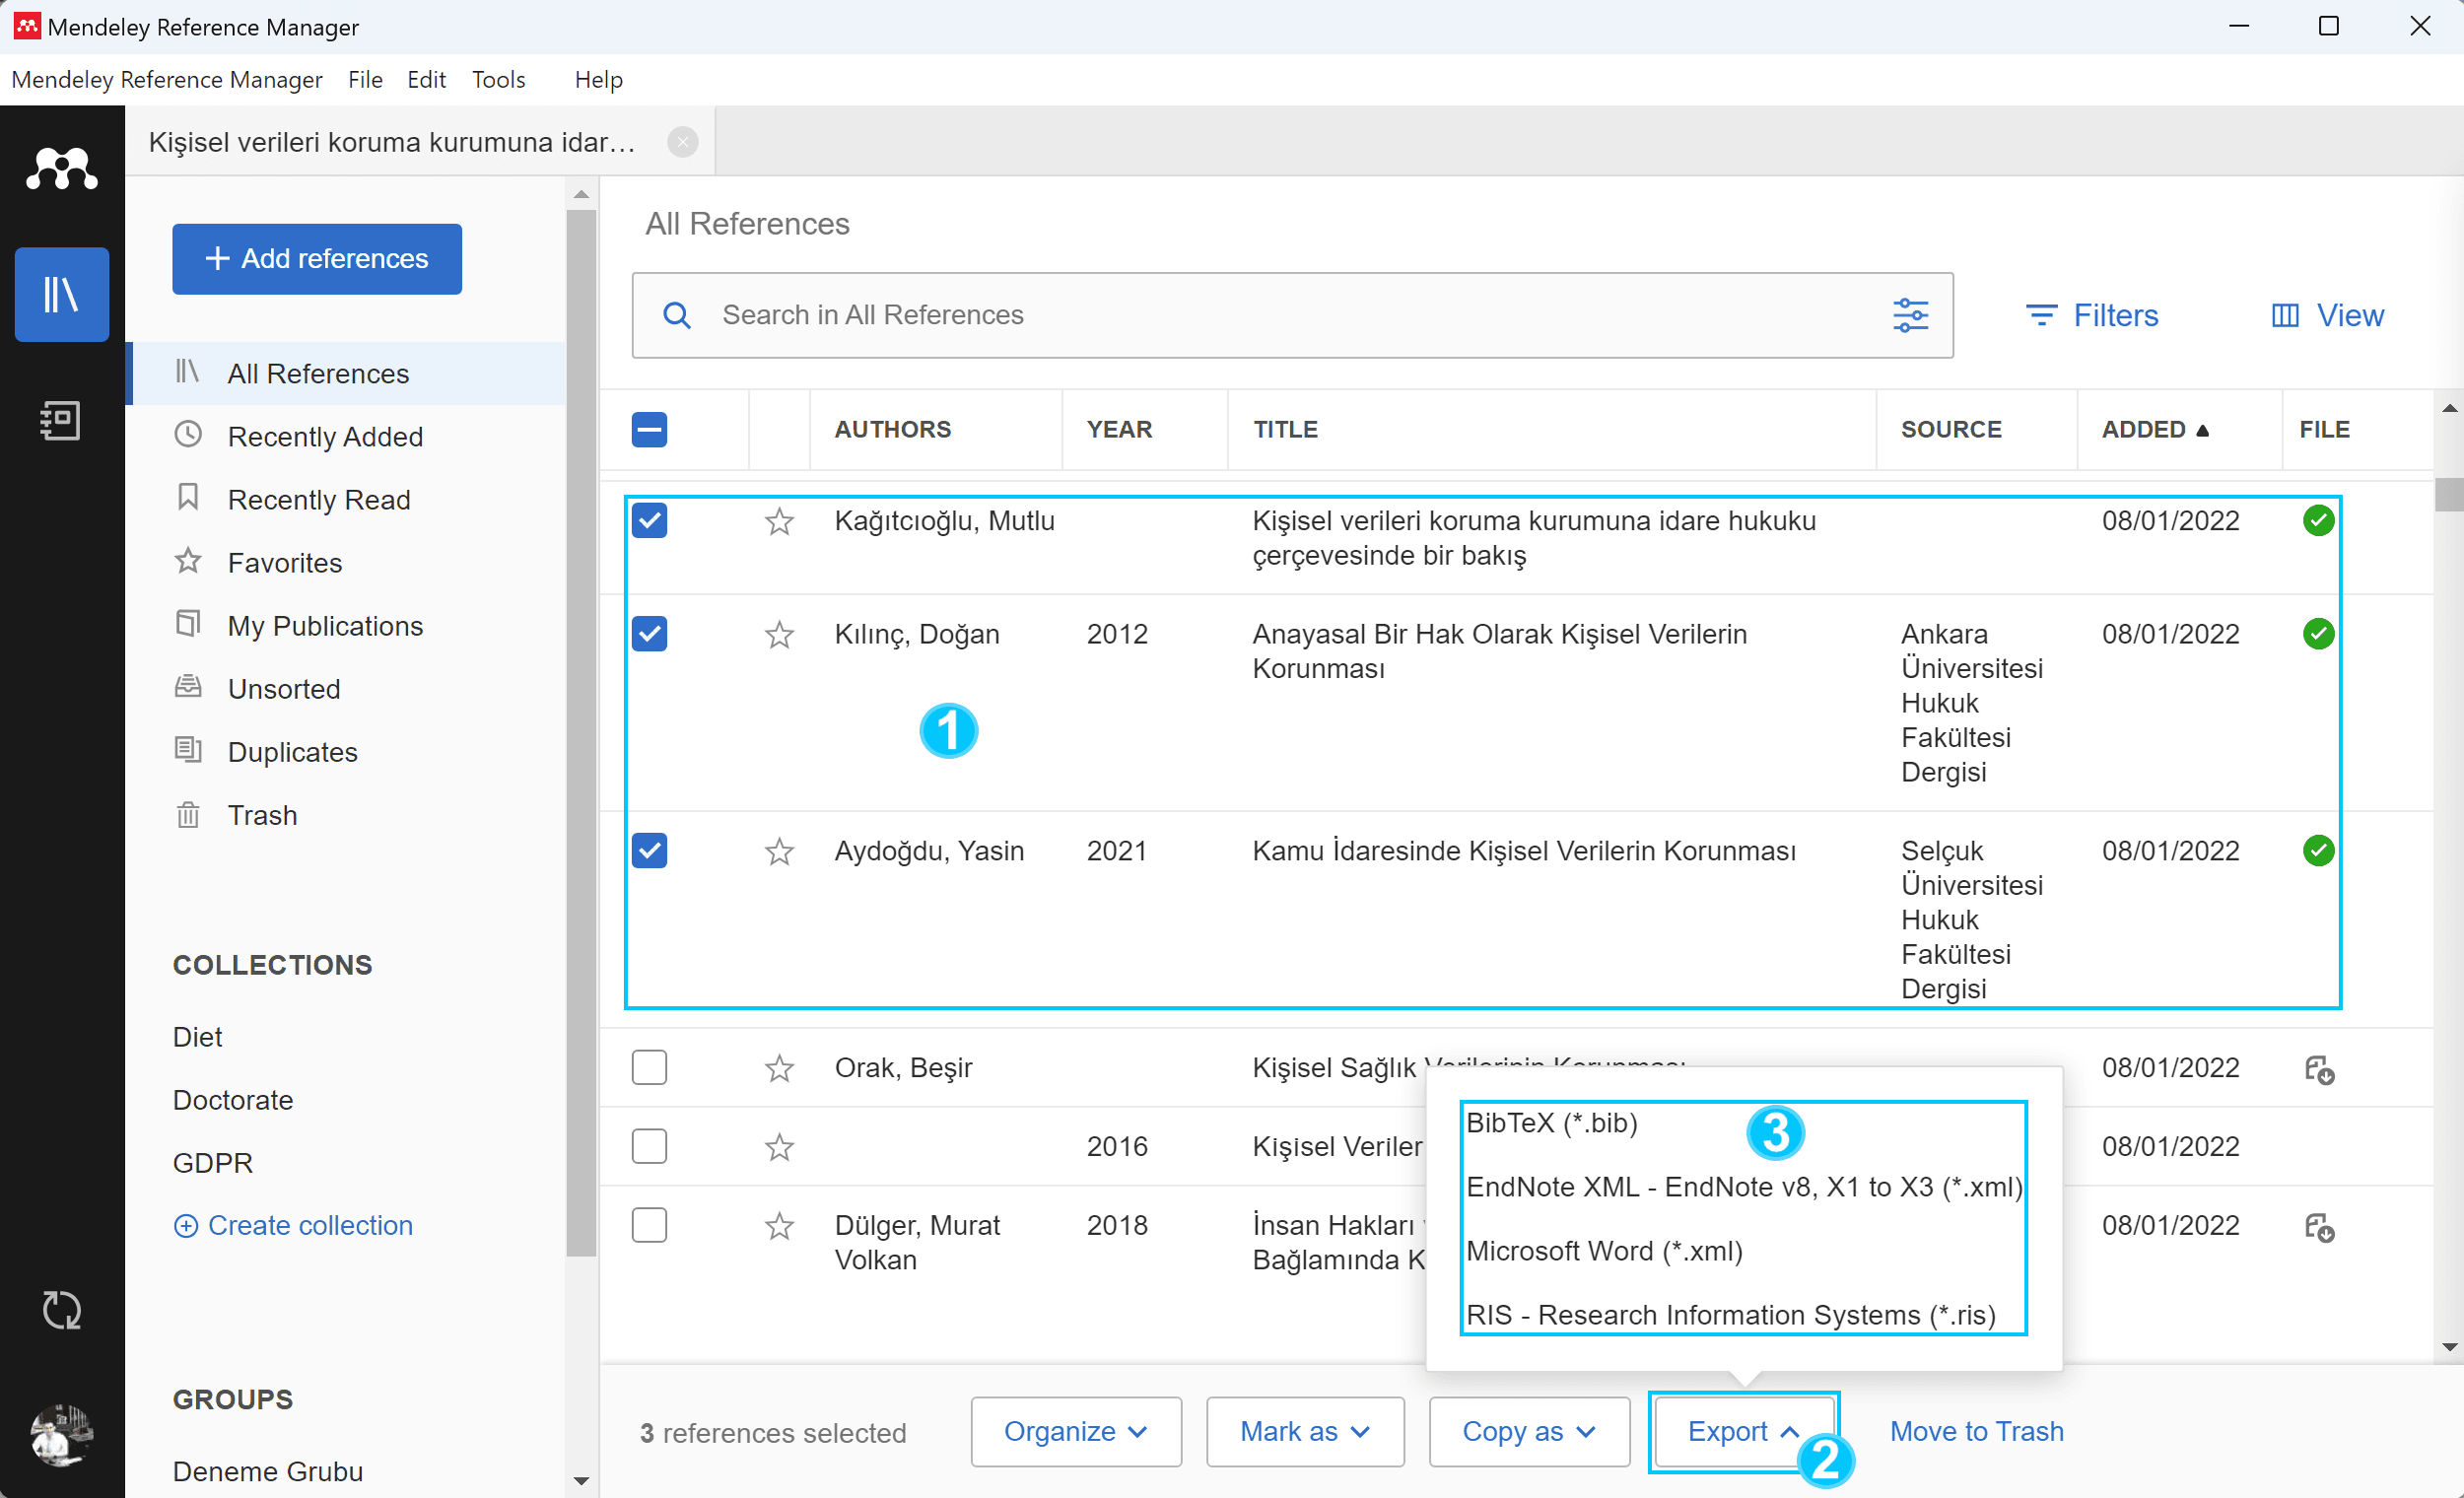Open the Notebook icon in left rail
This screenshot has width=2464, height=1498.
(x=62, y=420)
